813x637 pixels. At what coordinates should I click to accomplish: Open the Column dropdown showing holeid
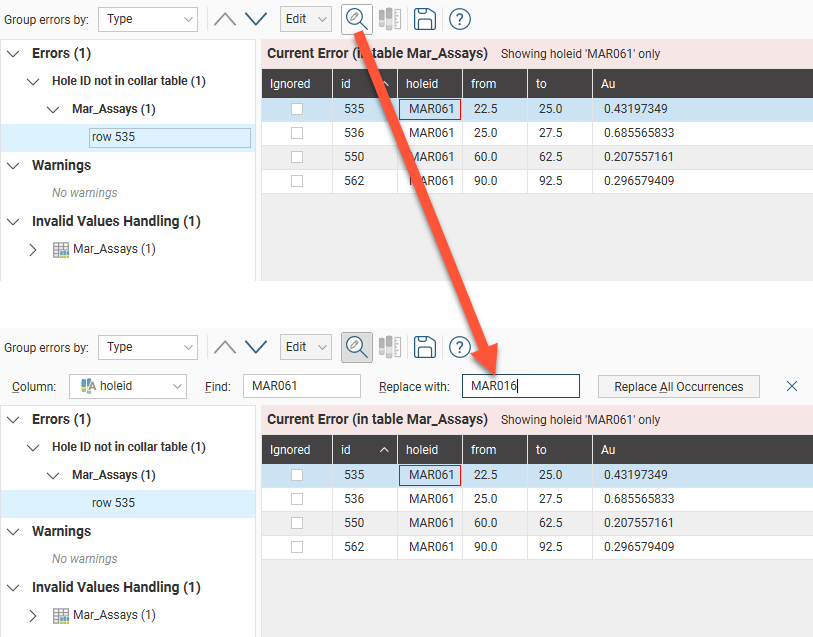[127, 386]
